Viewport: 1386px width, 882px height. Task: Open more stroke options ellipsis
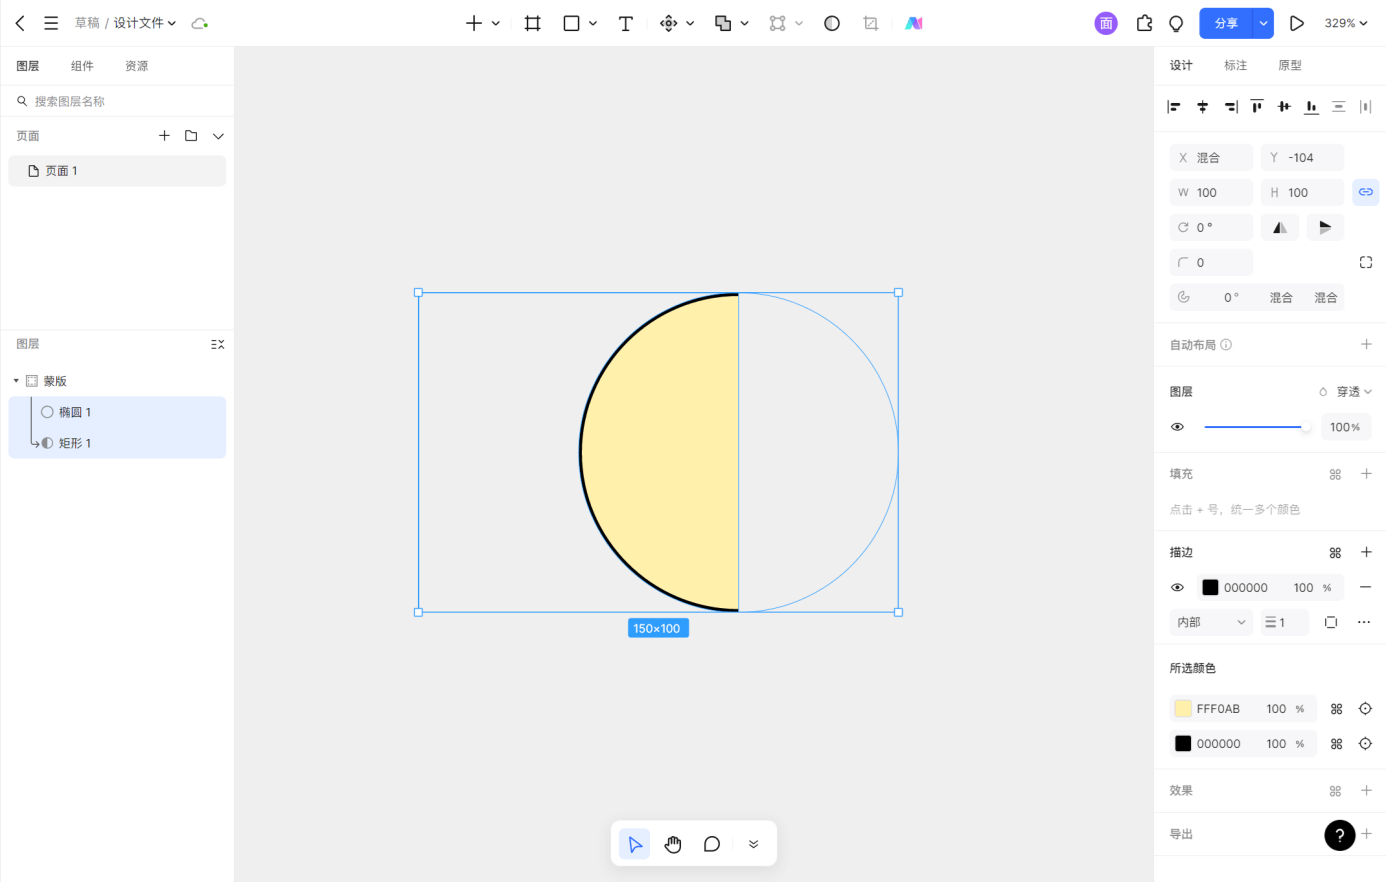(1364, 622)
